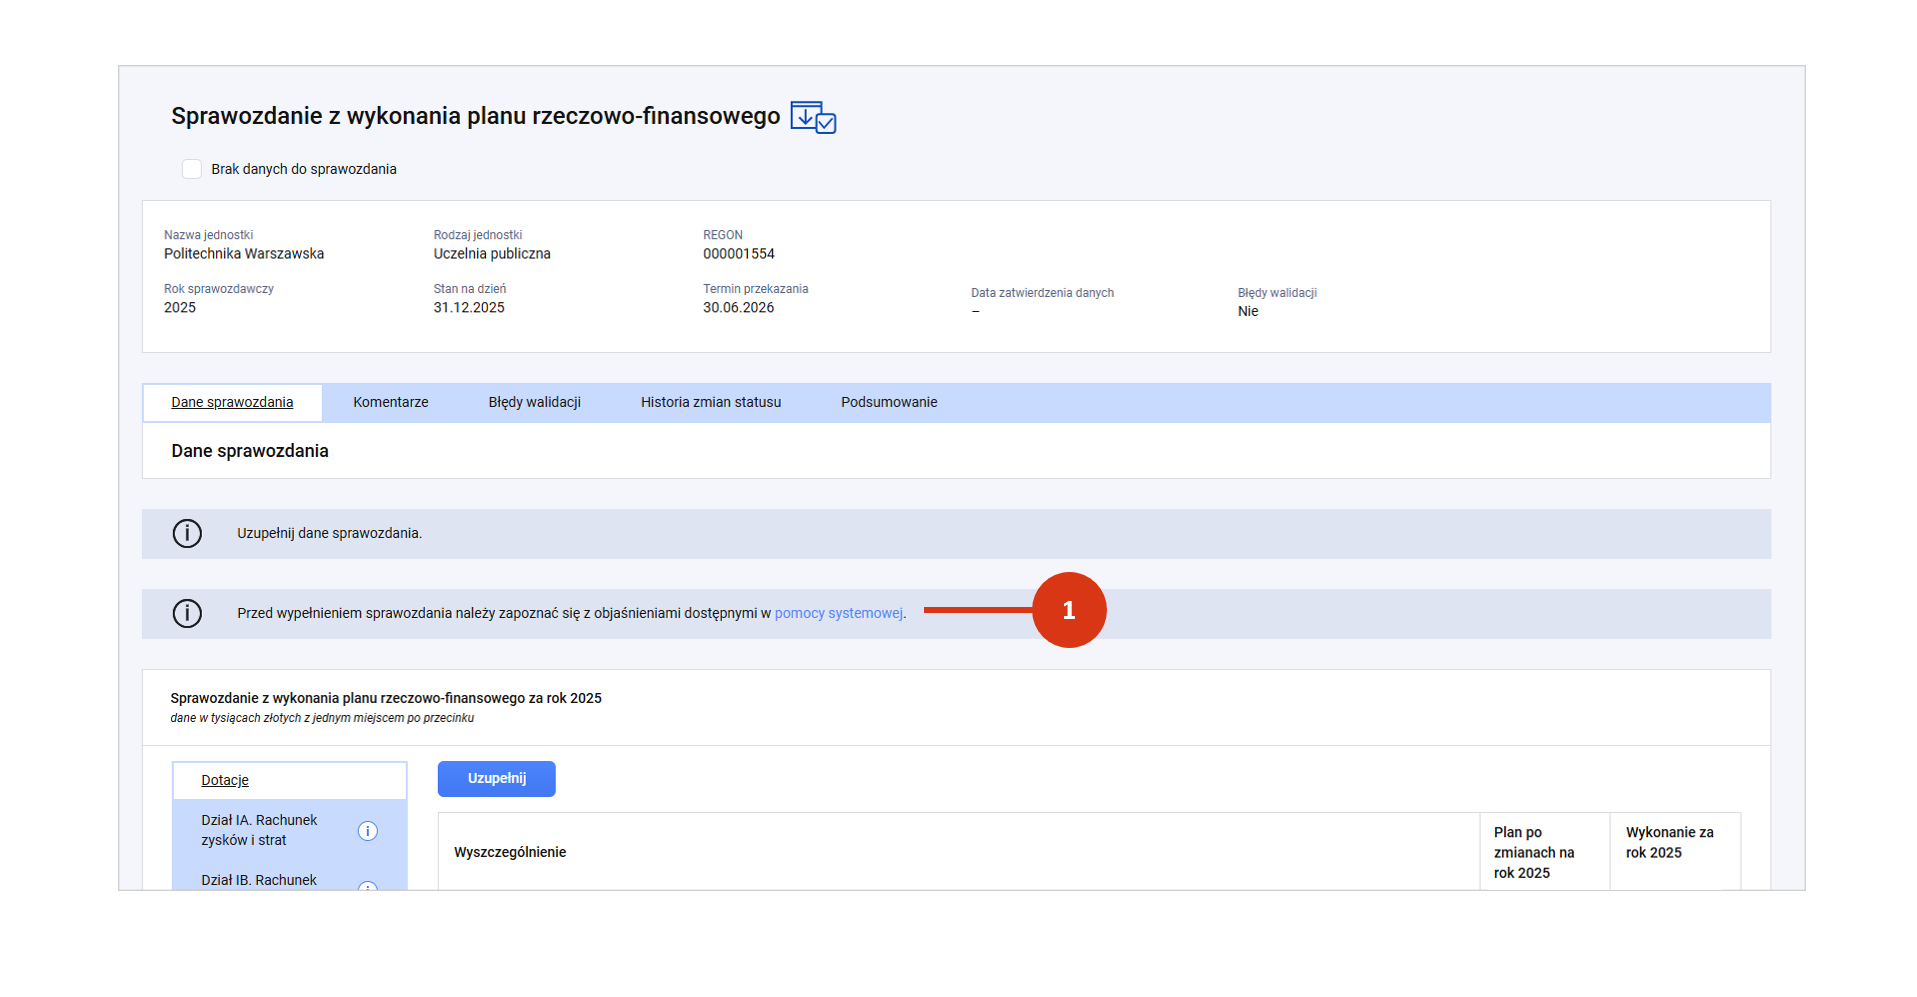The width and height of the screenshot is (1917, 997).
Task: Click the info icon beside Uzupełnij dane sprawozdania
Action: tap(187, 533)
